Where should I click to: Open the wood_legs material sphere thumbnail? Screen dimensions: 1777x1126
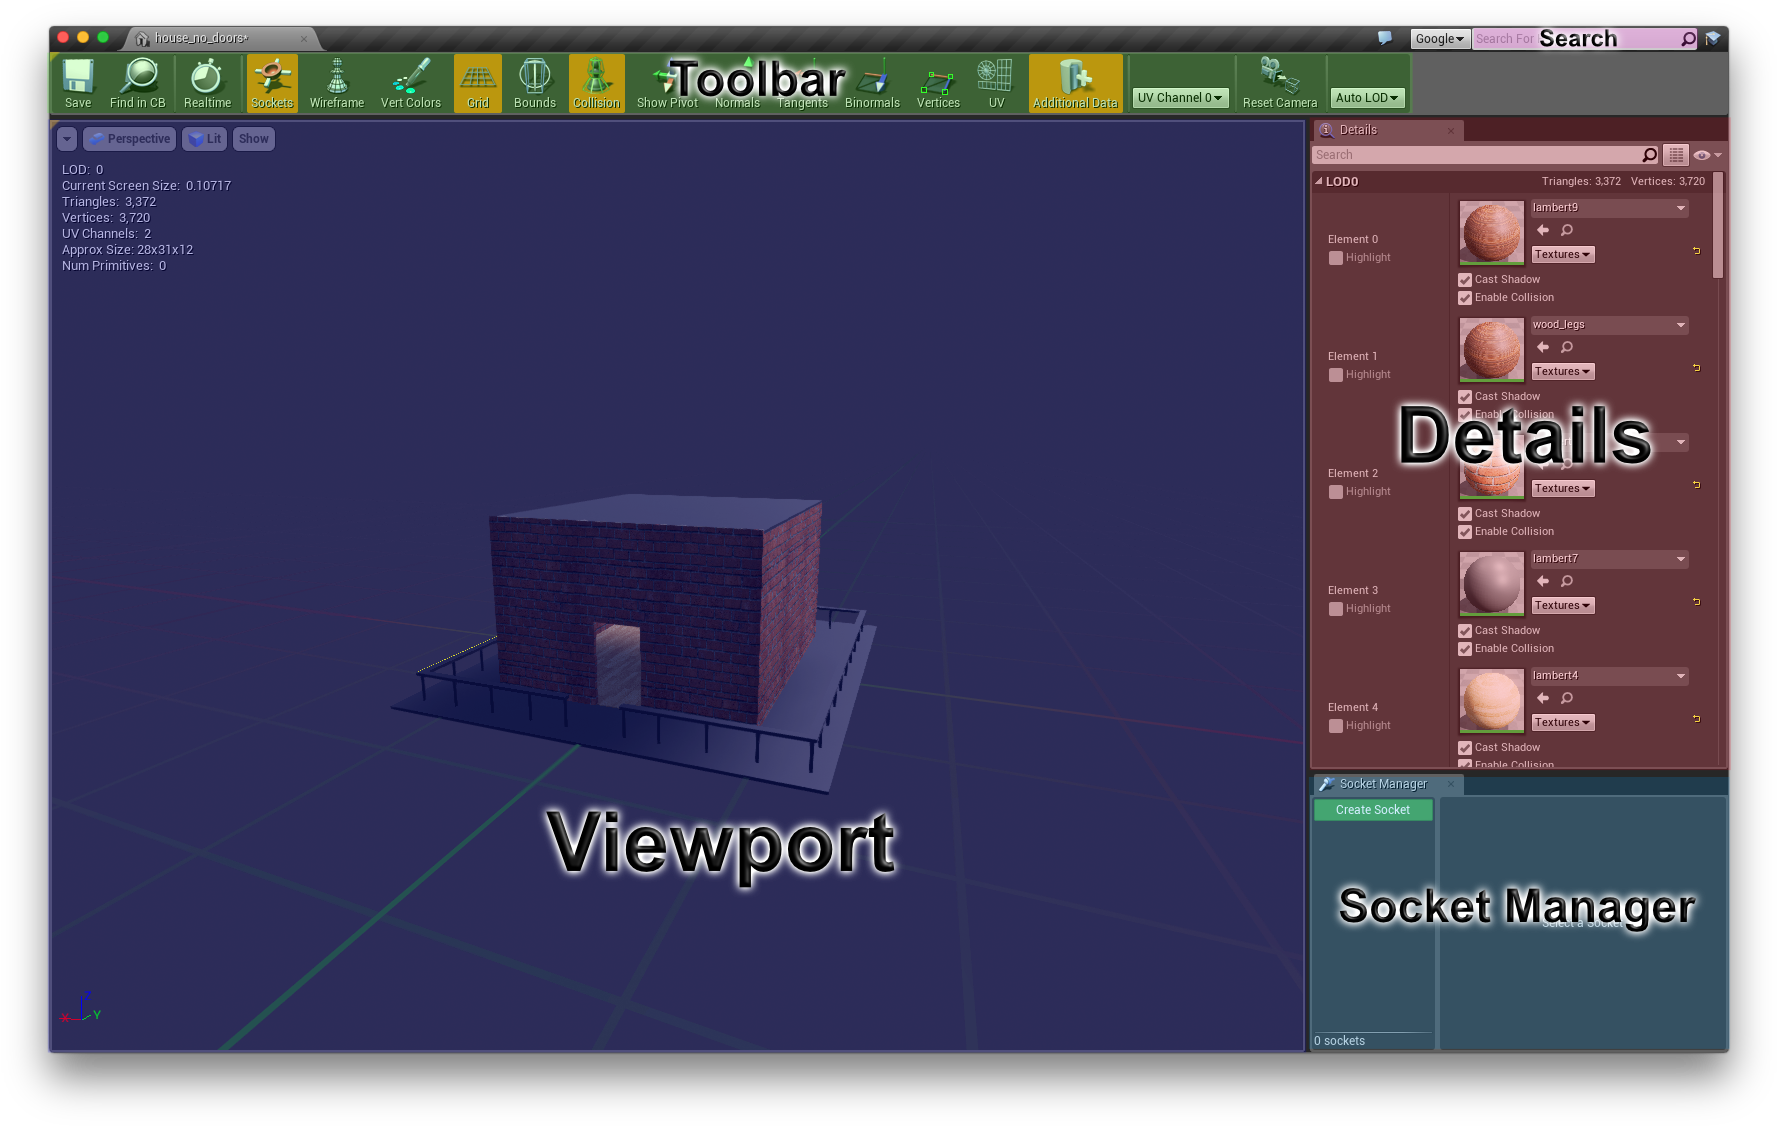pyautogui.click(x=1490, y=350)
